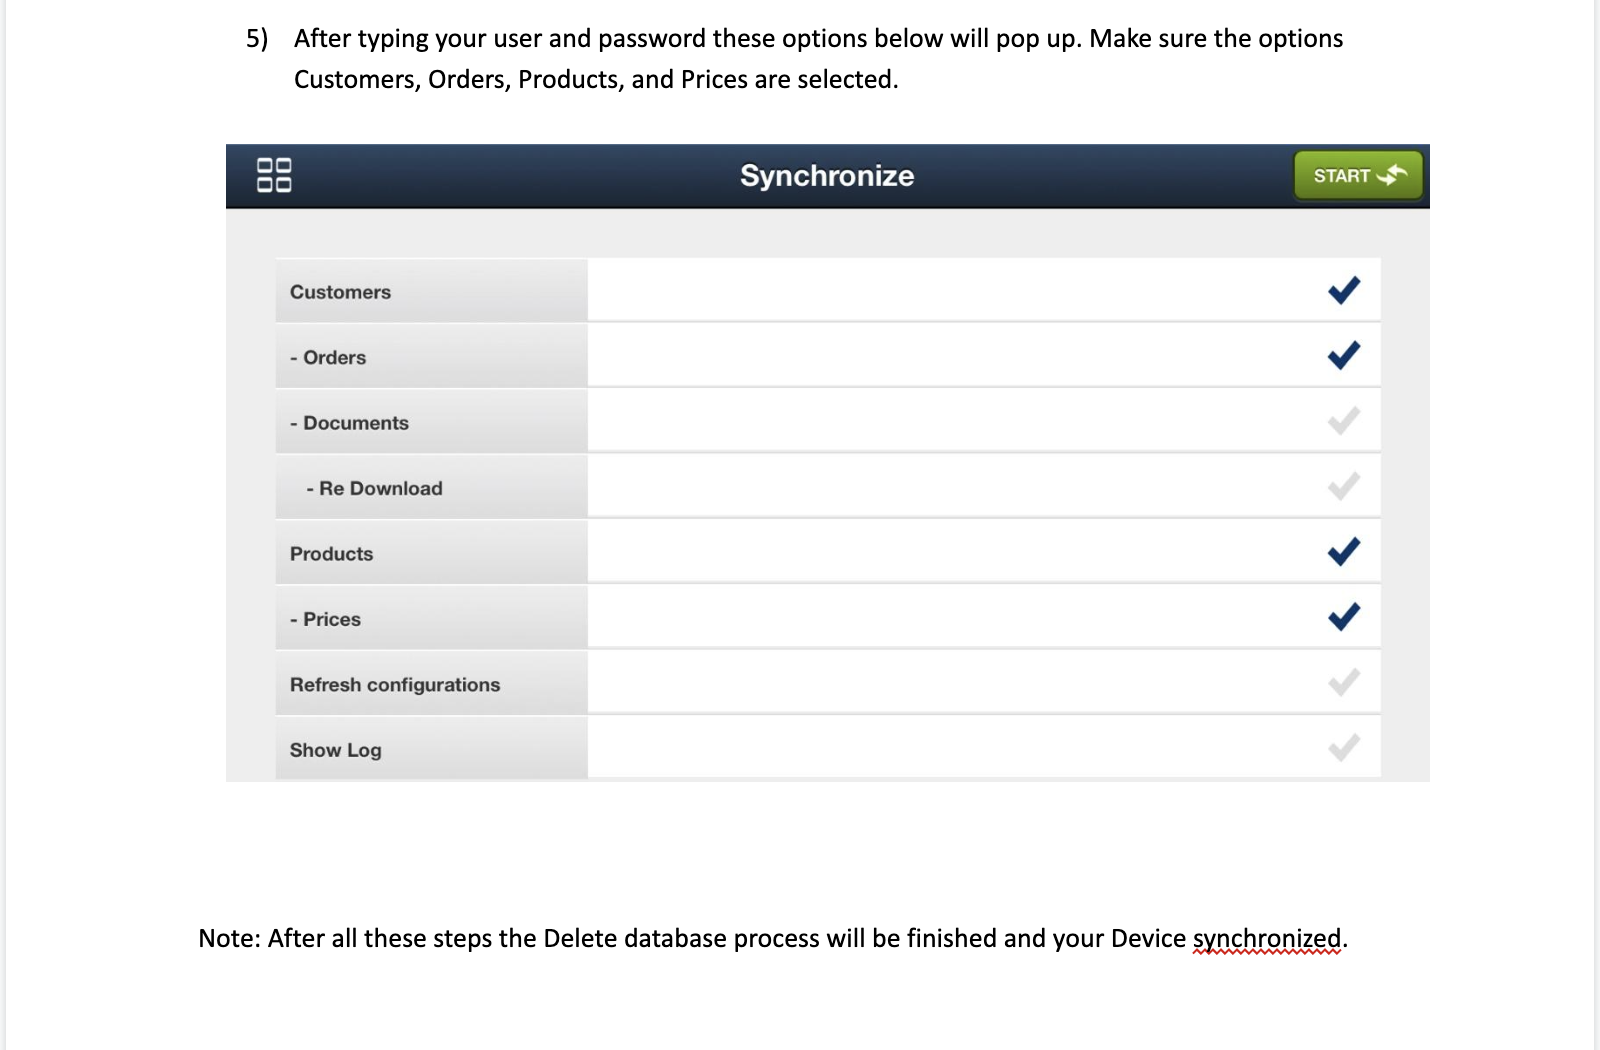
Task: Toggle the Orders checkmark
Action: pos(1343,355)
